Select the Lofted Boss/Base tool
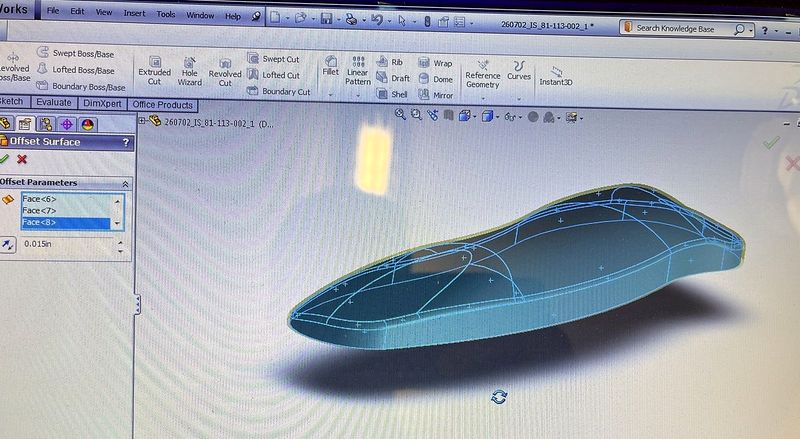The height and width of the screenshot is (439, 800). tap(76, 70)
